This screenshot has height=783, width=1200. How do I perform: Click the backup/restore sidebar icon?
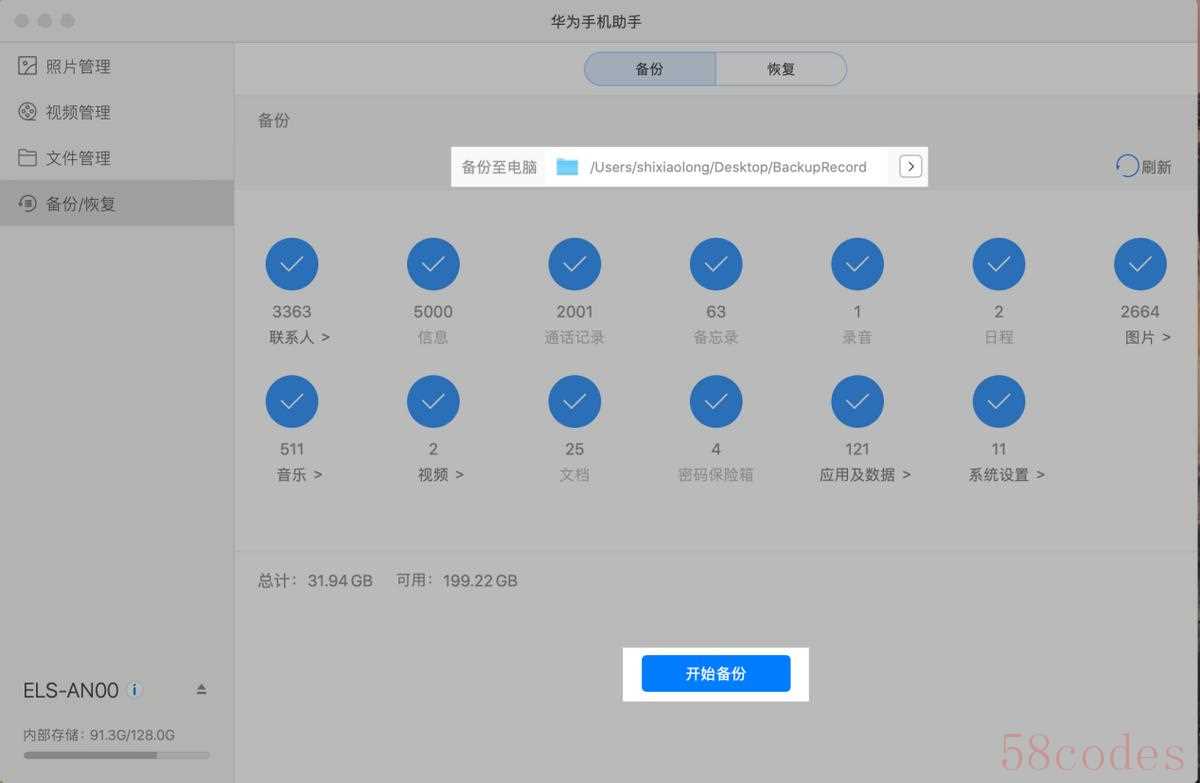tap(28, 204)
